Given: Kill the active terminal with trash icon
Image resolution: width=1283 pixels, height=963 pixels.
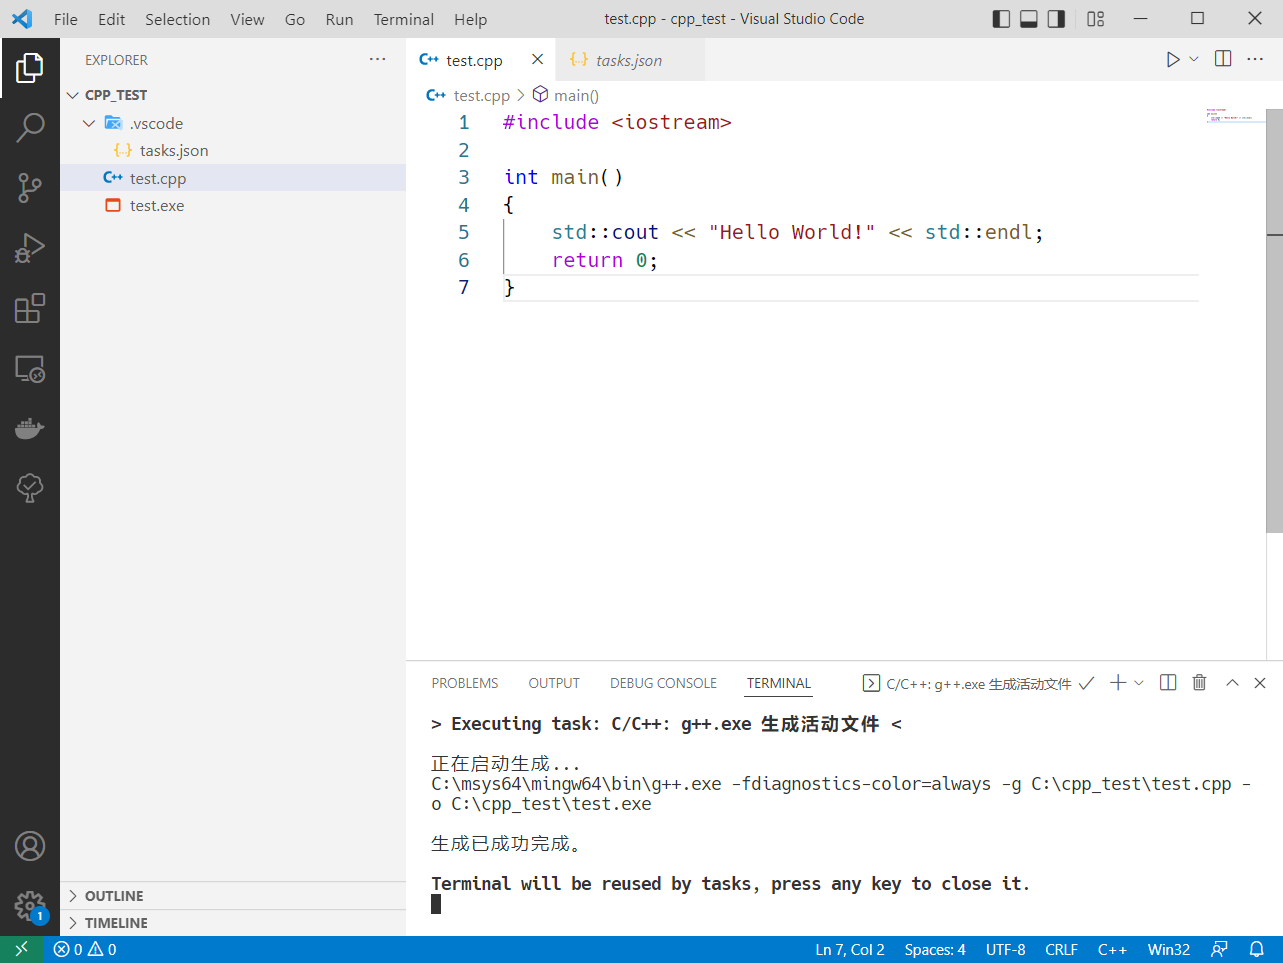Looking at the screenshot, I should click(x=1199, y=682).
